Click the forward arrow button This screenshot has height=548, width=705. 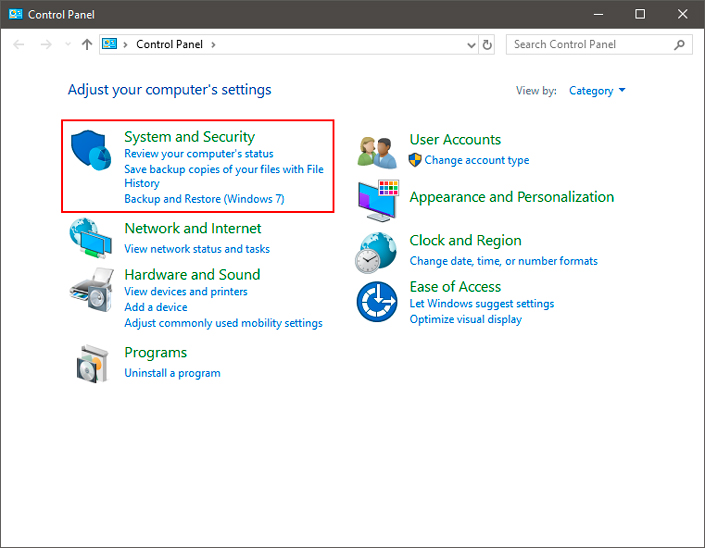pos(46,45)
